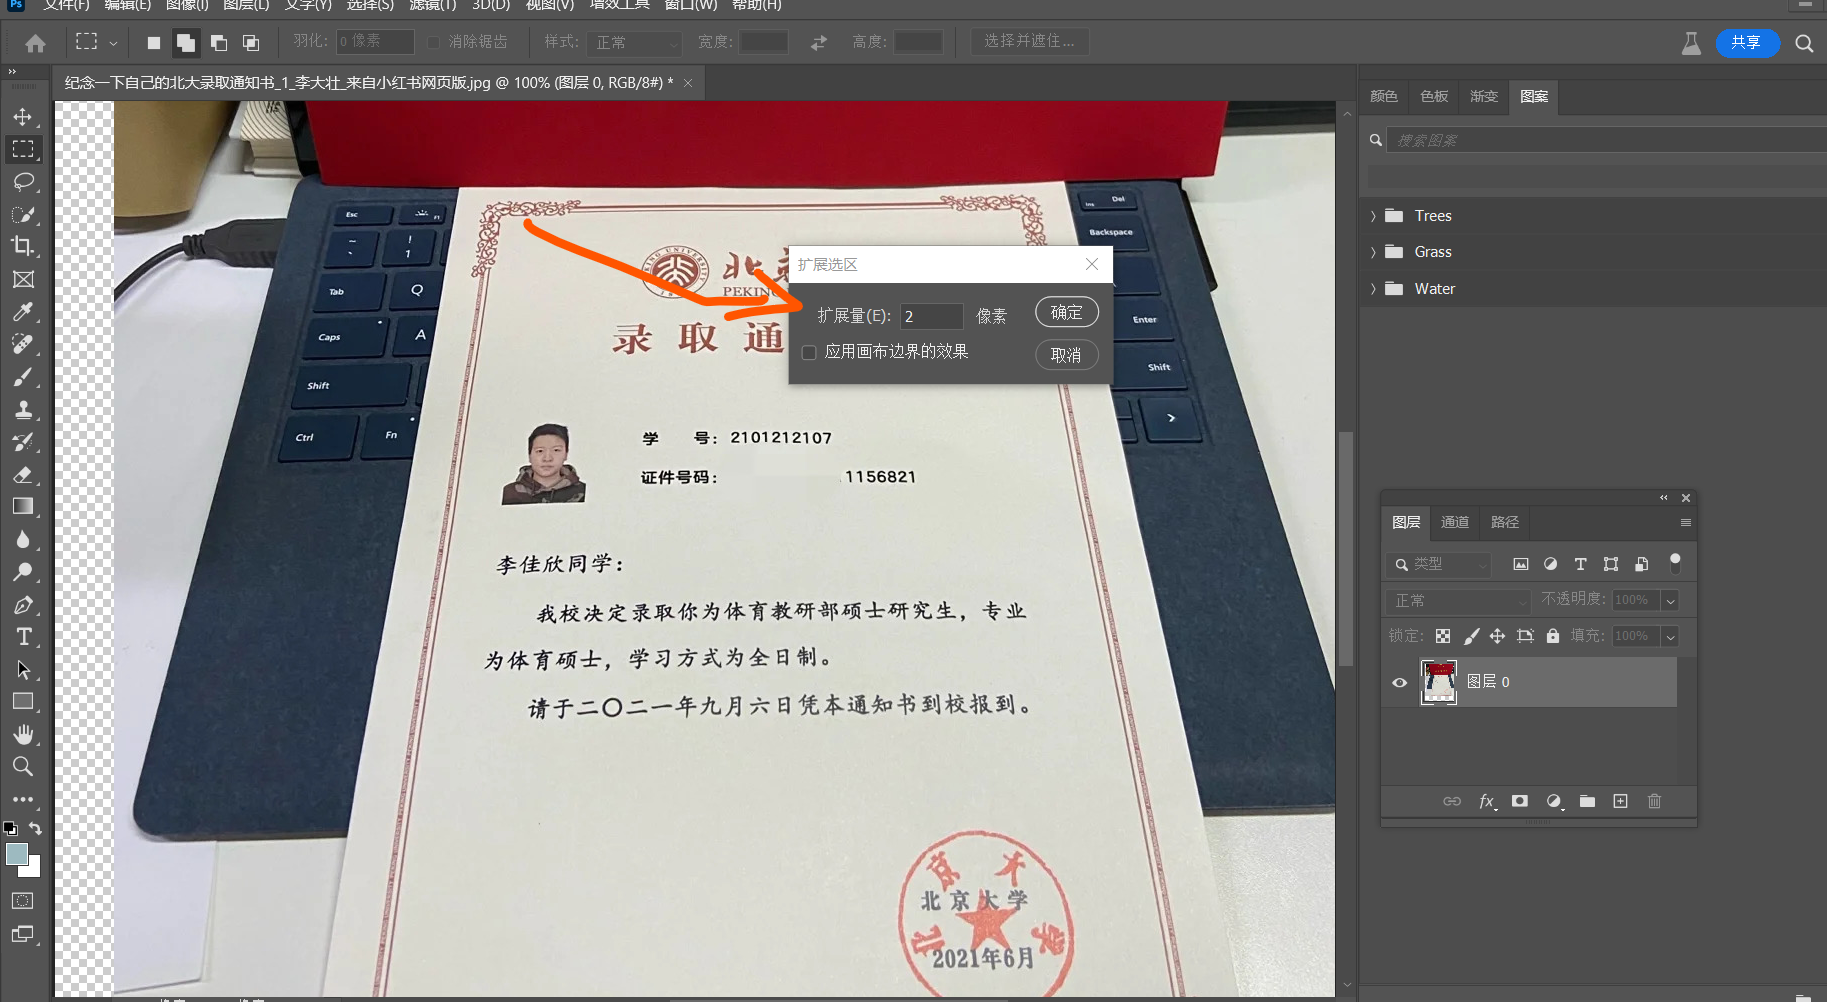Select the Gradient tool

click(23, 506)
